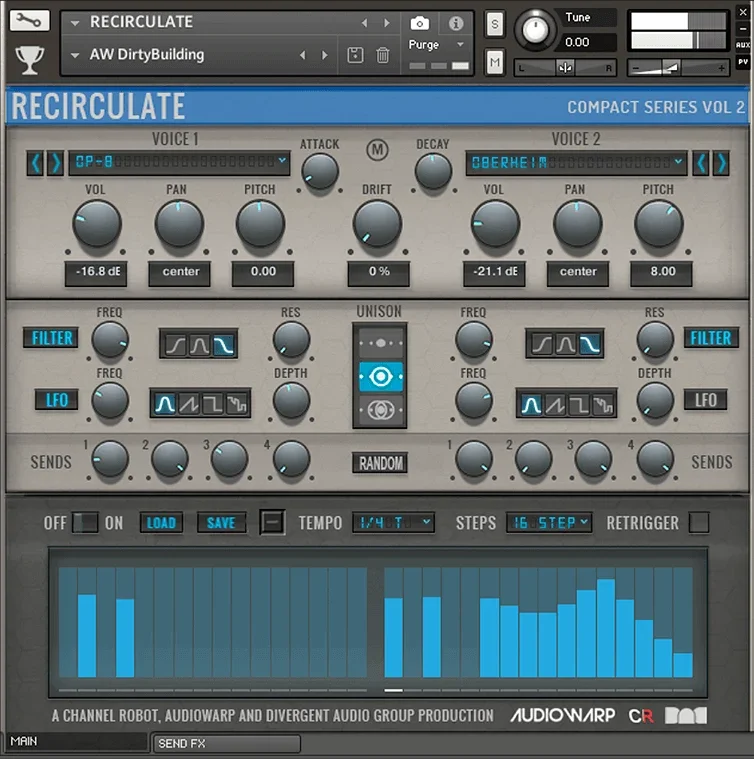754x759 pixels.
Task: Select sawtooth LFO waveform for Voice 1
Action: click(189, 404)
